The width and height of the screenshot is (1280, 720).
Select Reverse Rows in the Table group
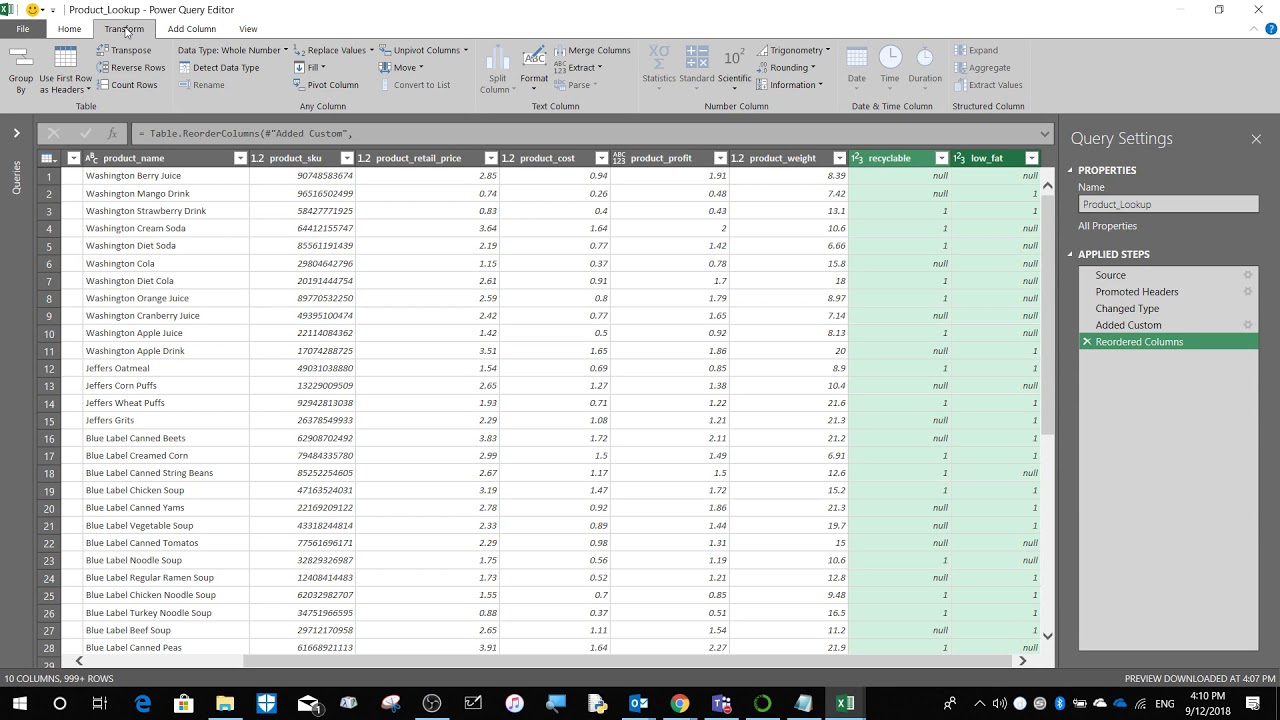point(131,68)
